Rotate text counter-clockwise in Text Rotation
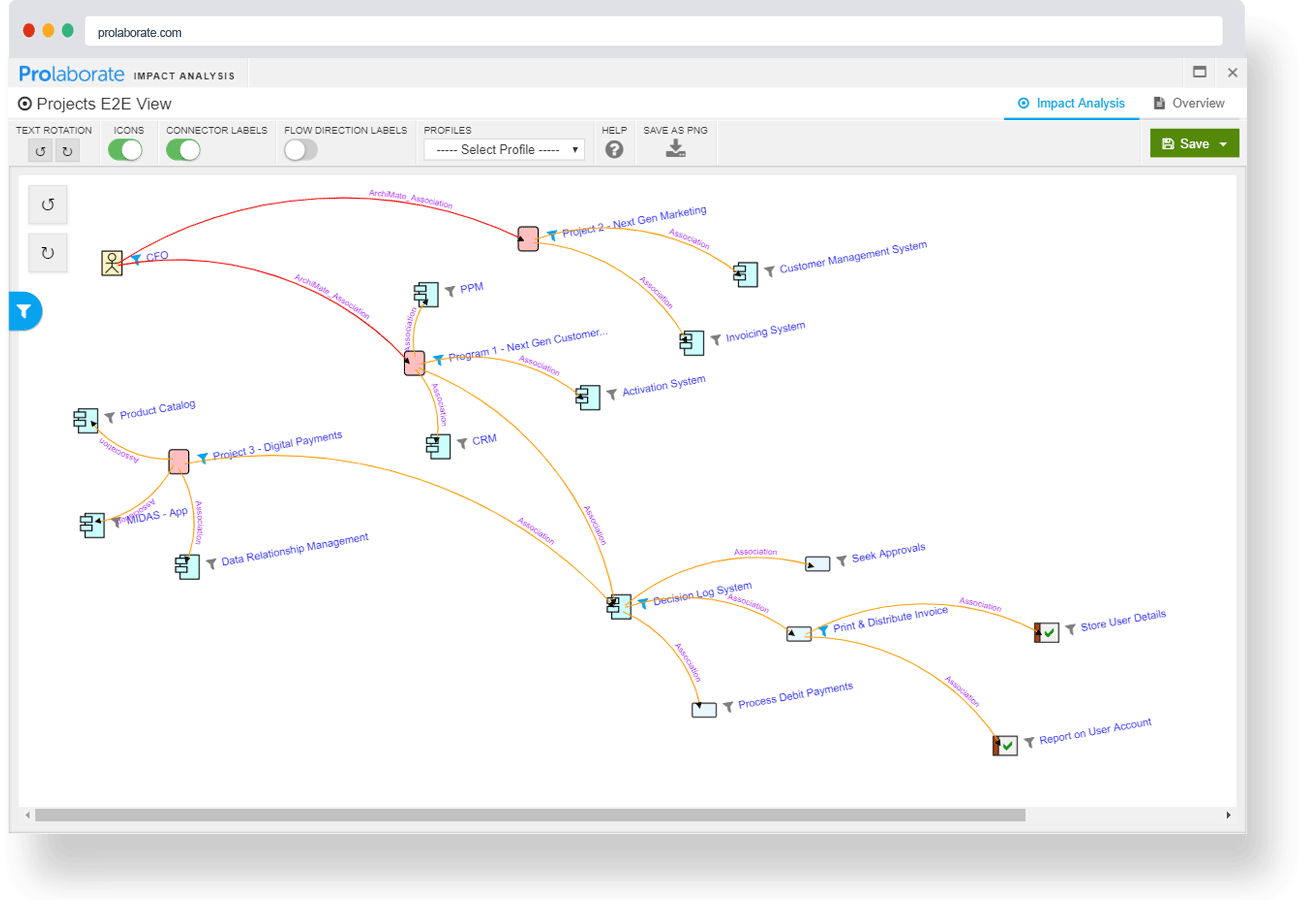1299x900 pixels. pyautogui.click(x=40, y=151)
